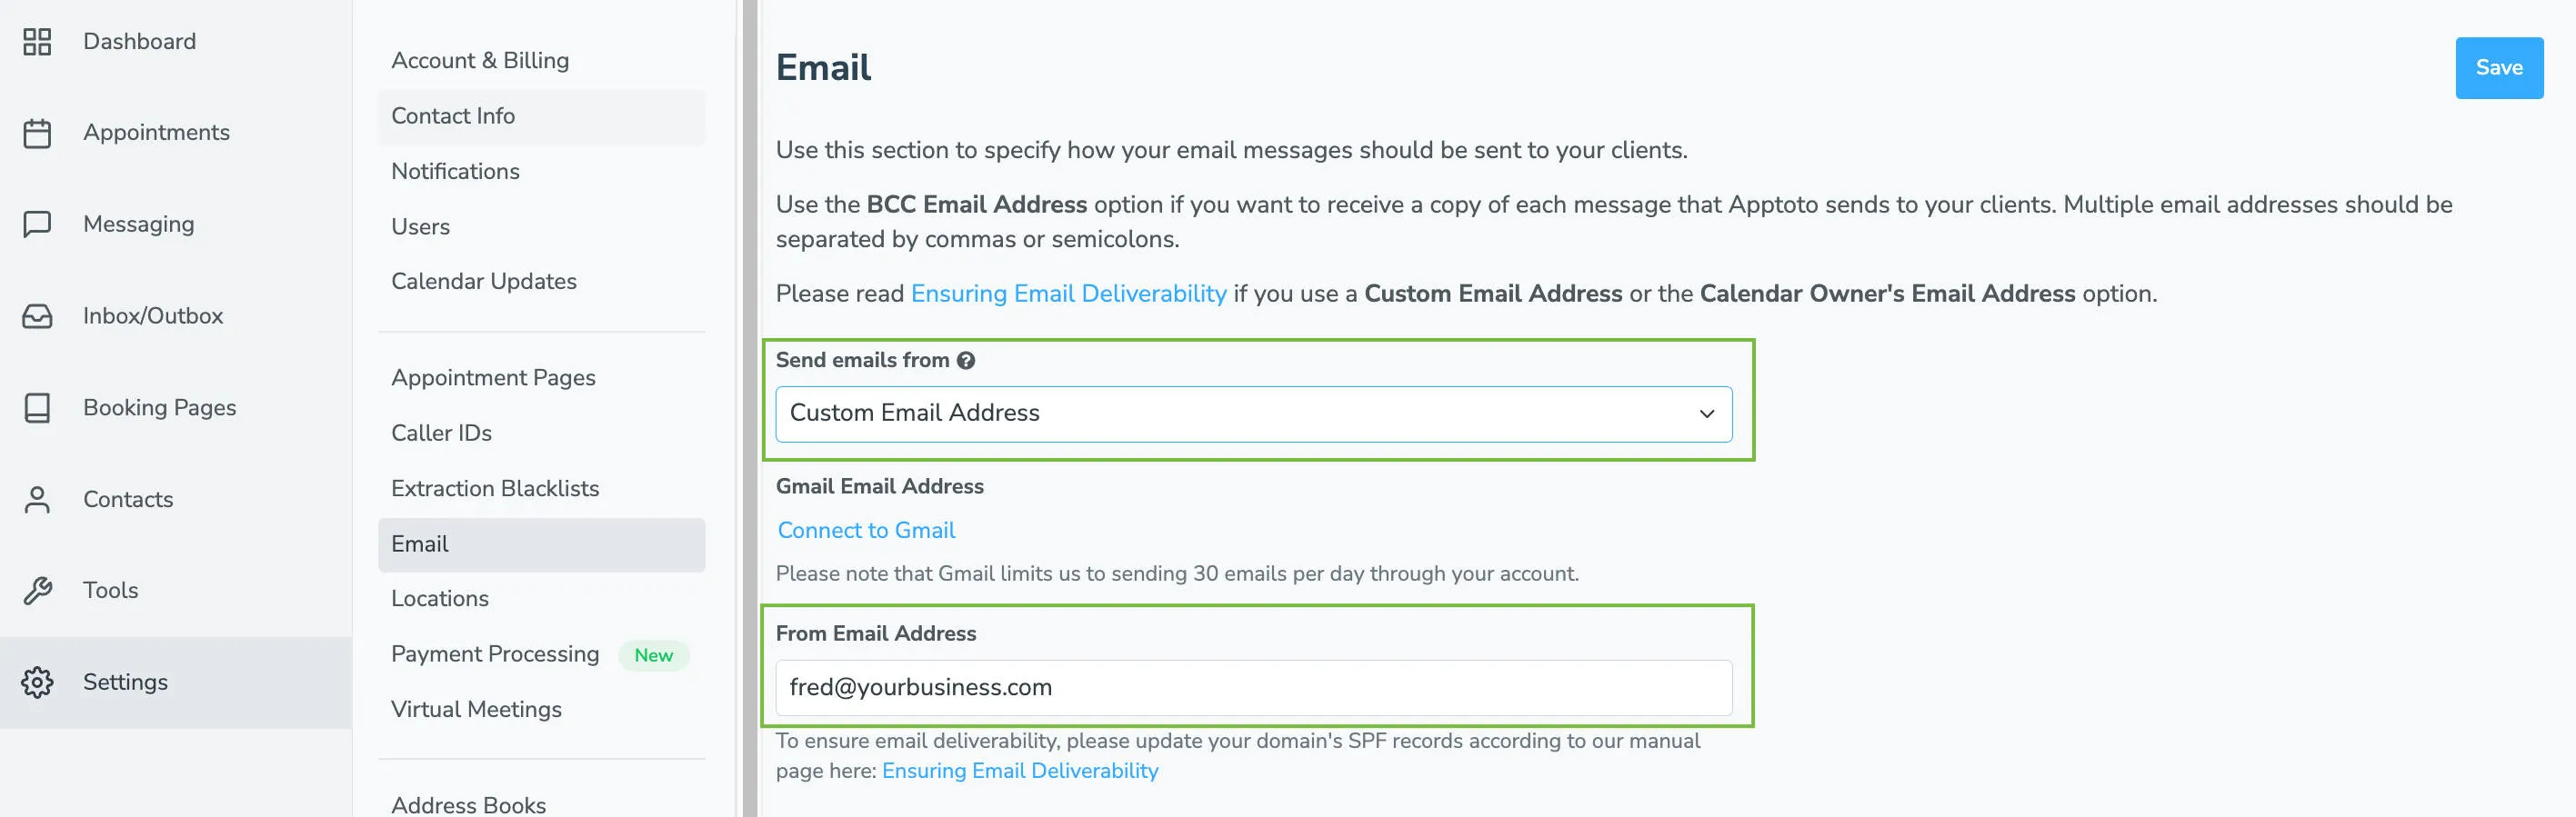Select the Caller IDs settings item

(441, 433)
